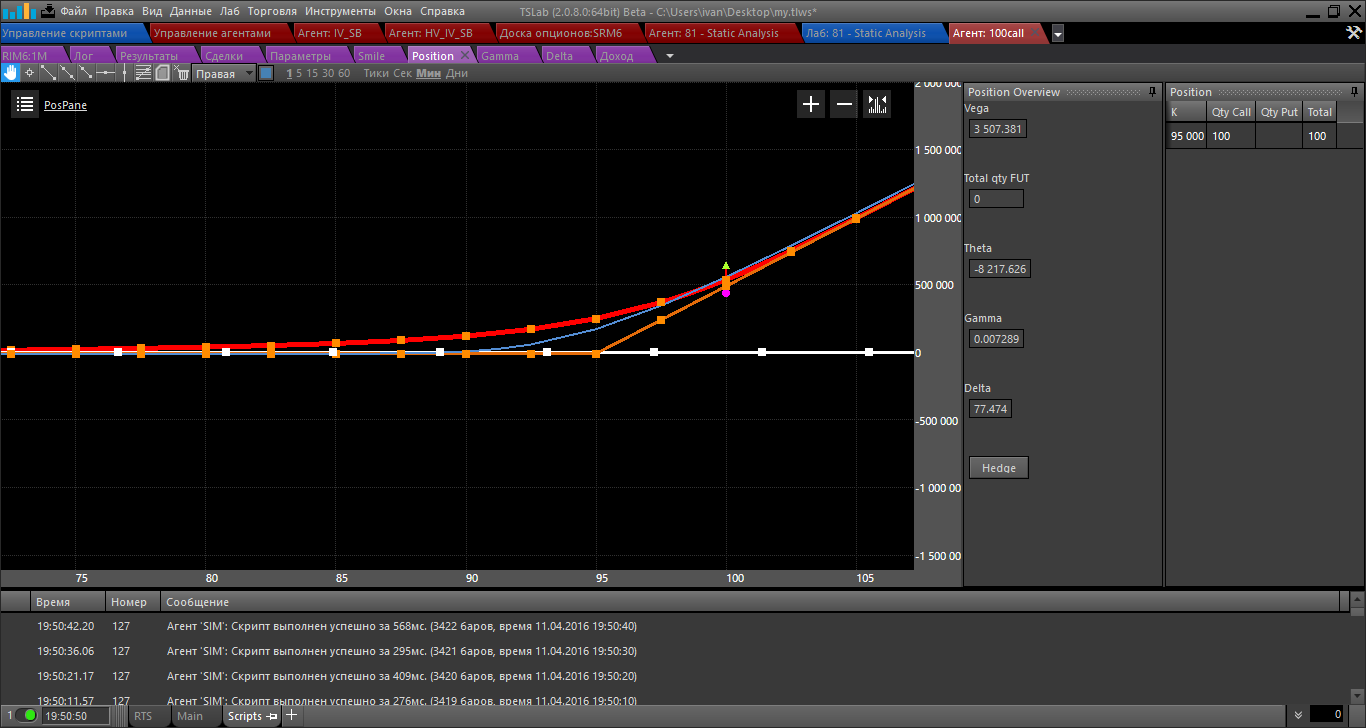The height and width of the screenshot is (728, 1366).
Task: Toggle pin on the Position table panel
Action: click(x=1355, y=92)
